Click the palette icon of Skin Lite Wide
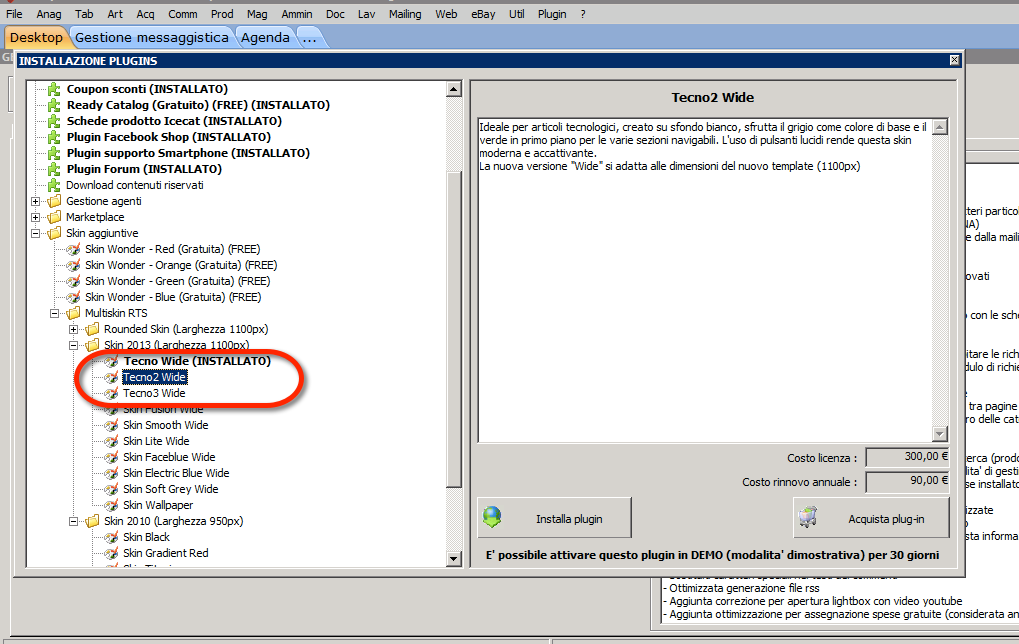Screen dimensions: 1019x644 click(111, 441)
